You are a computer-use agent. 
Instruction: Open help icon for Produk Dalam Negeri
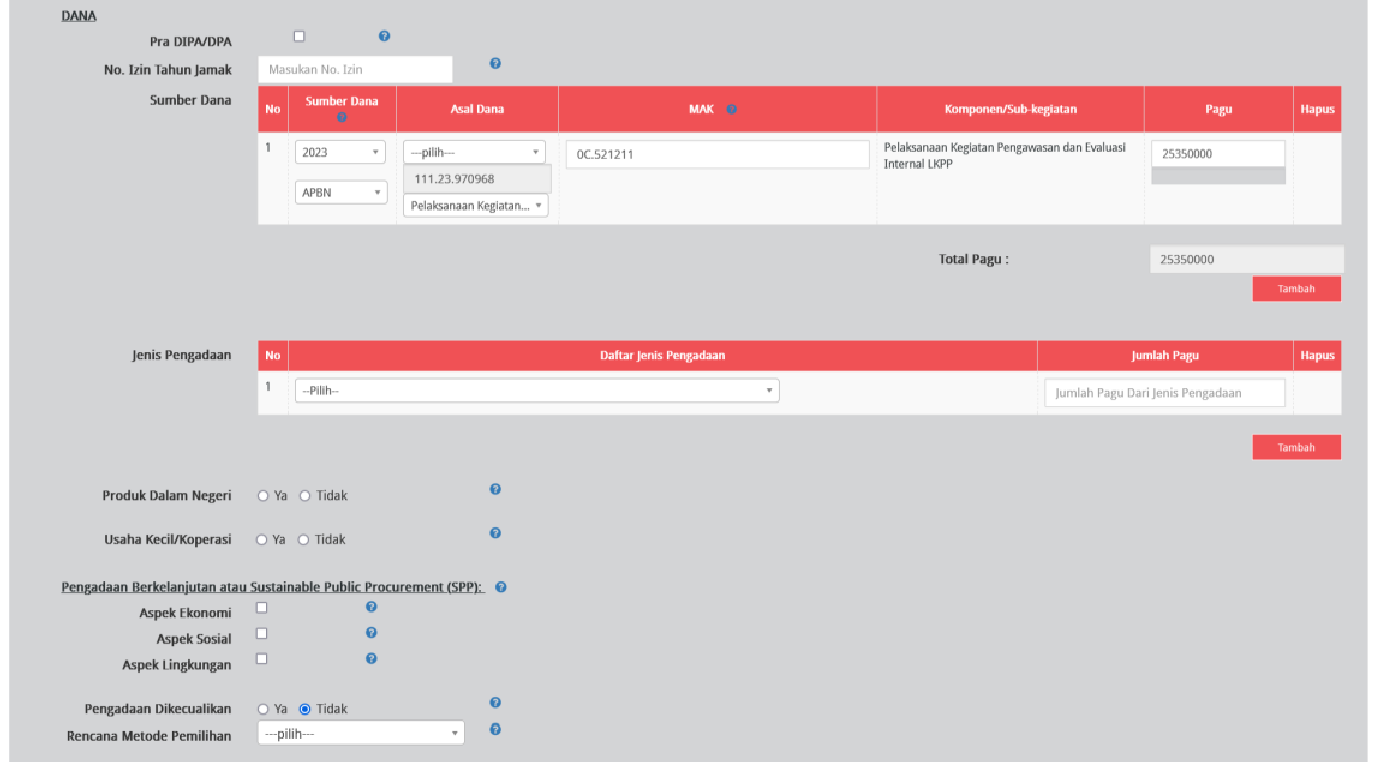[495, 489]
